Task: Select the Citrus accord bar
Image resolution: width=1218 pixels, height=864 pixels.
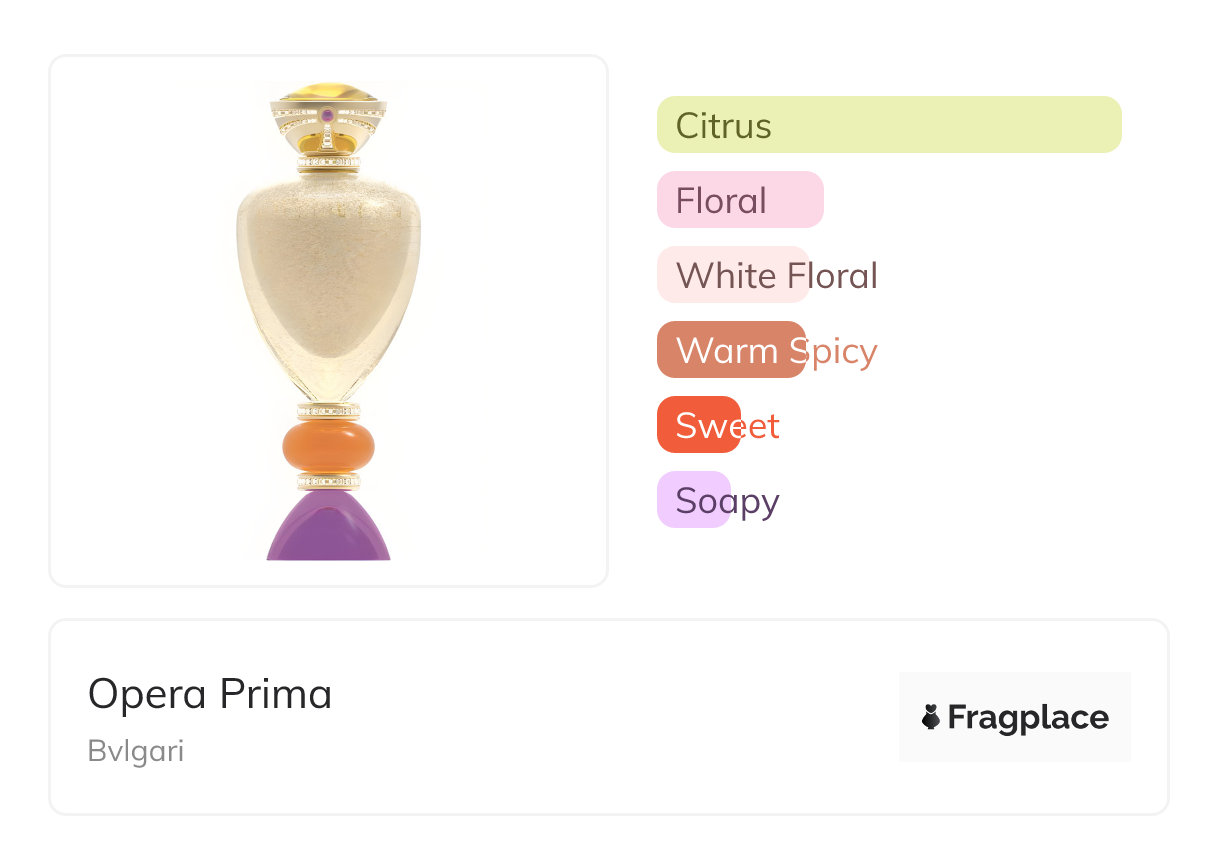Action: [889, 125]
